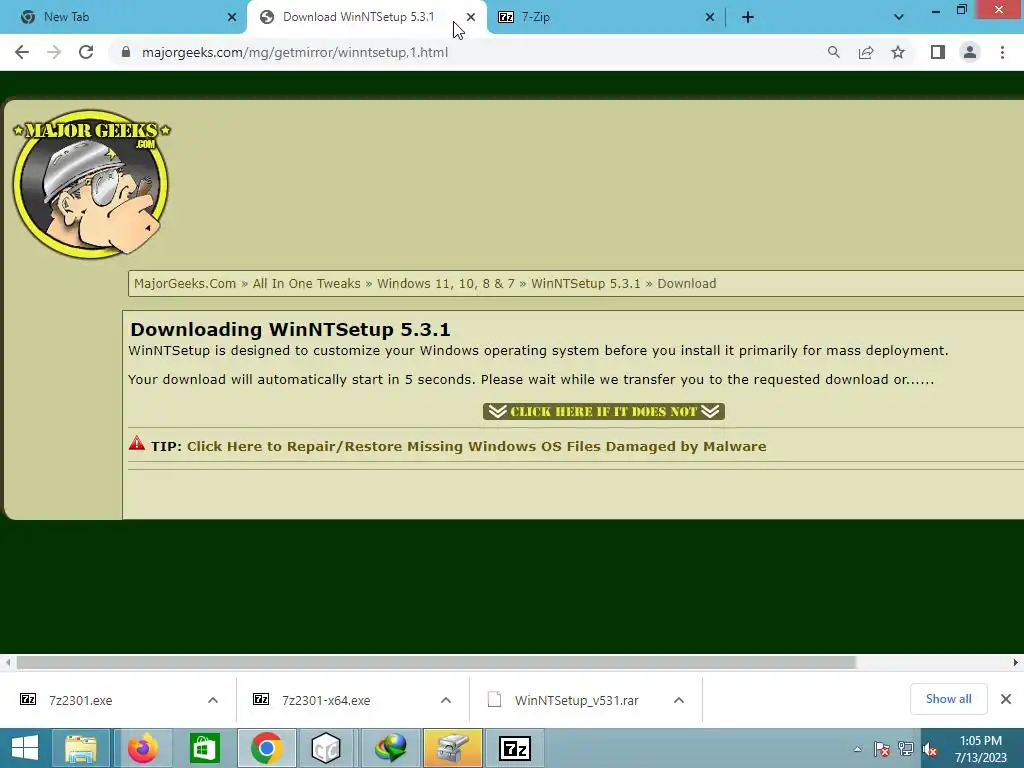Click the scrollbar right arrow
The width and height of the screenshot is (1024, 768).
[1016, 662]
